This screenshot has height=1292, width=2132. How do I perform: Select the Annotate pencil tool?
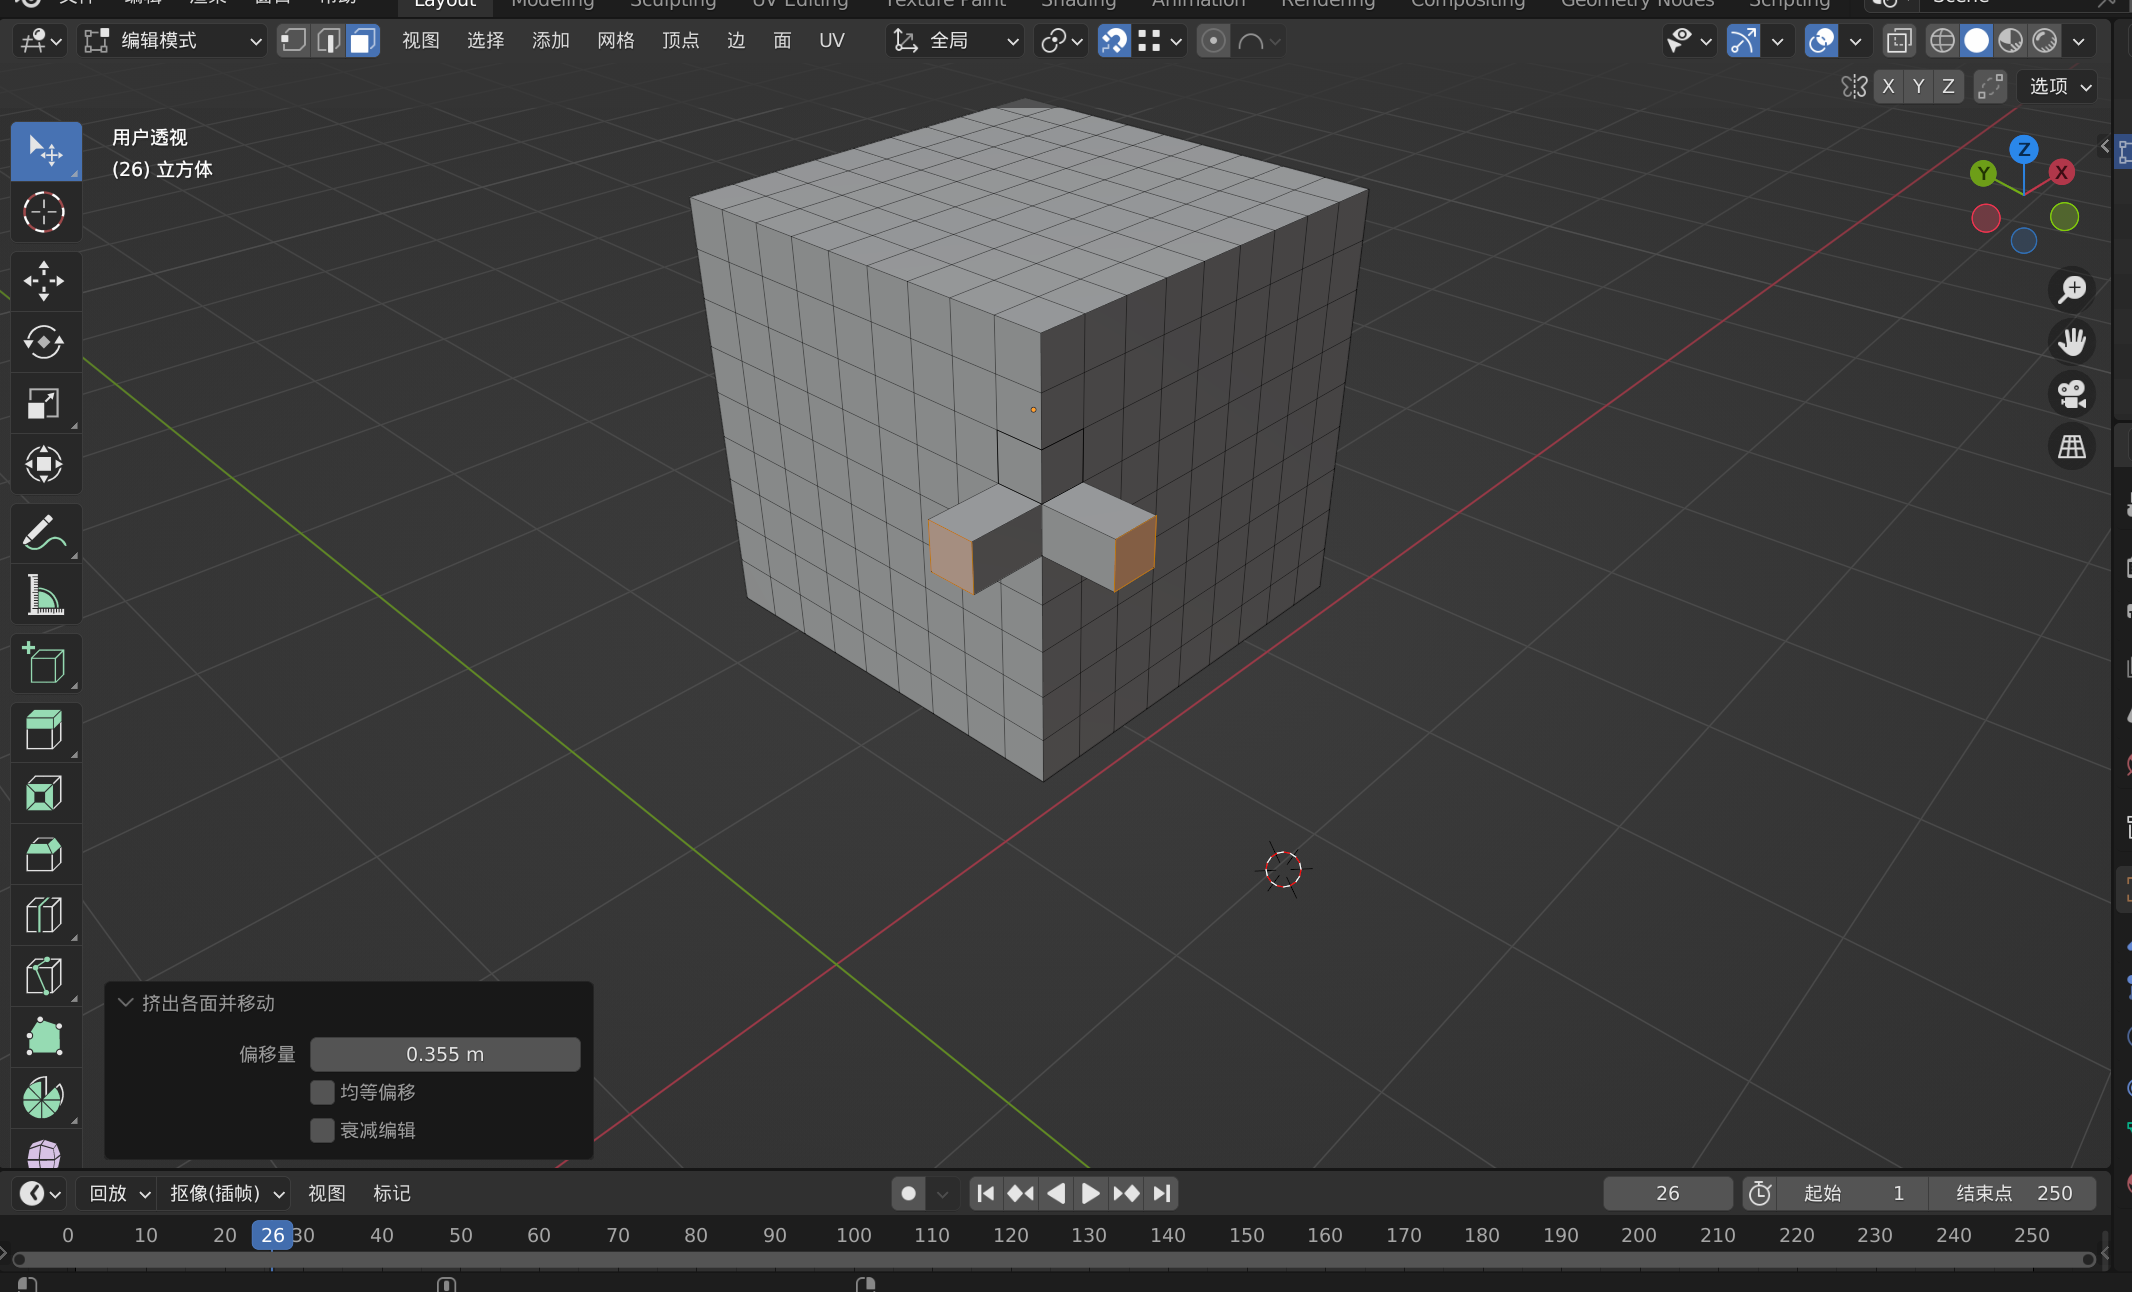(44, 533)
